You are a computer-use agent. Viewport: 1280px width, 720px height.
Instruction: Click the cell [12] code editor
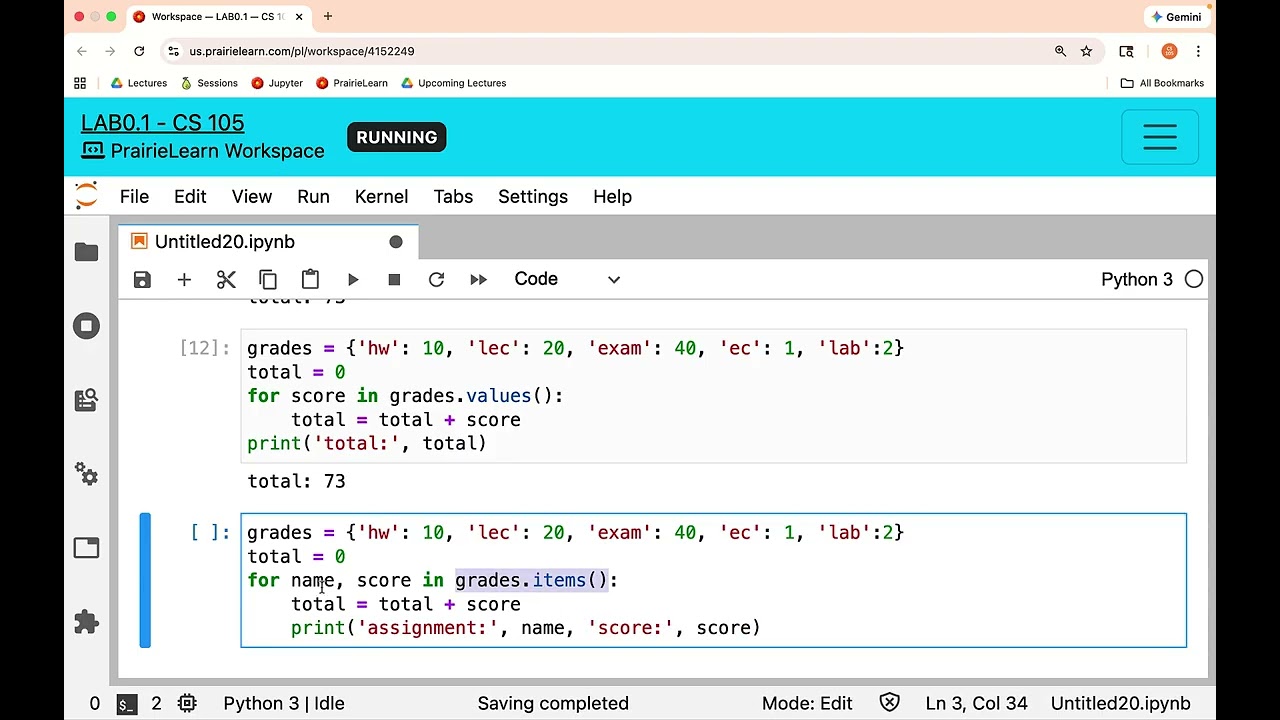713,396
